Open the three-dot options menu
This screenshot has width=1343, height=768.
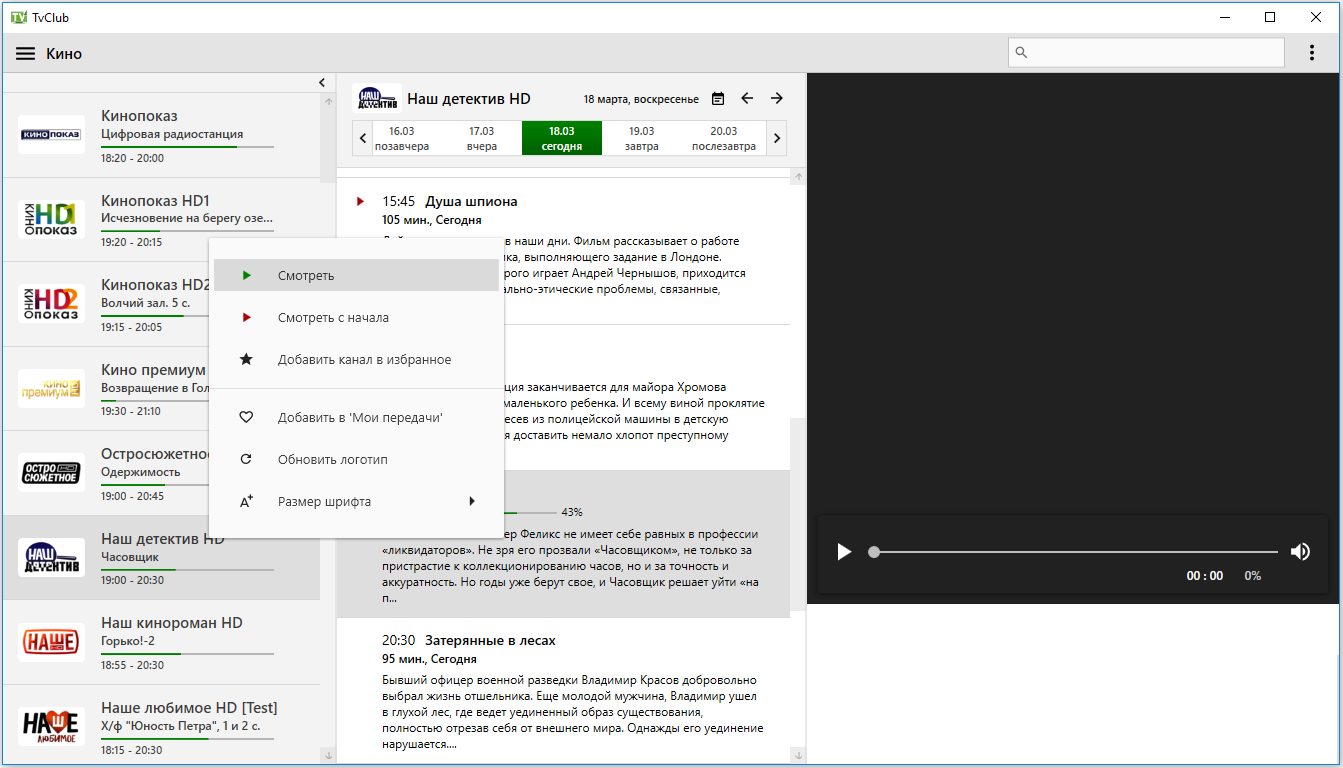(1312, 53)
